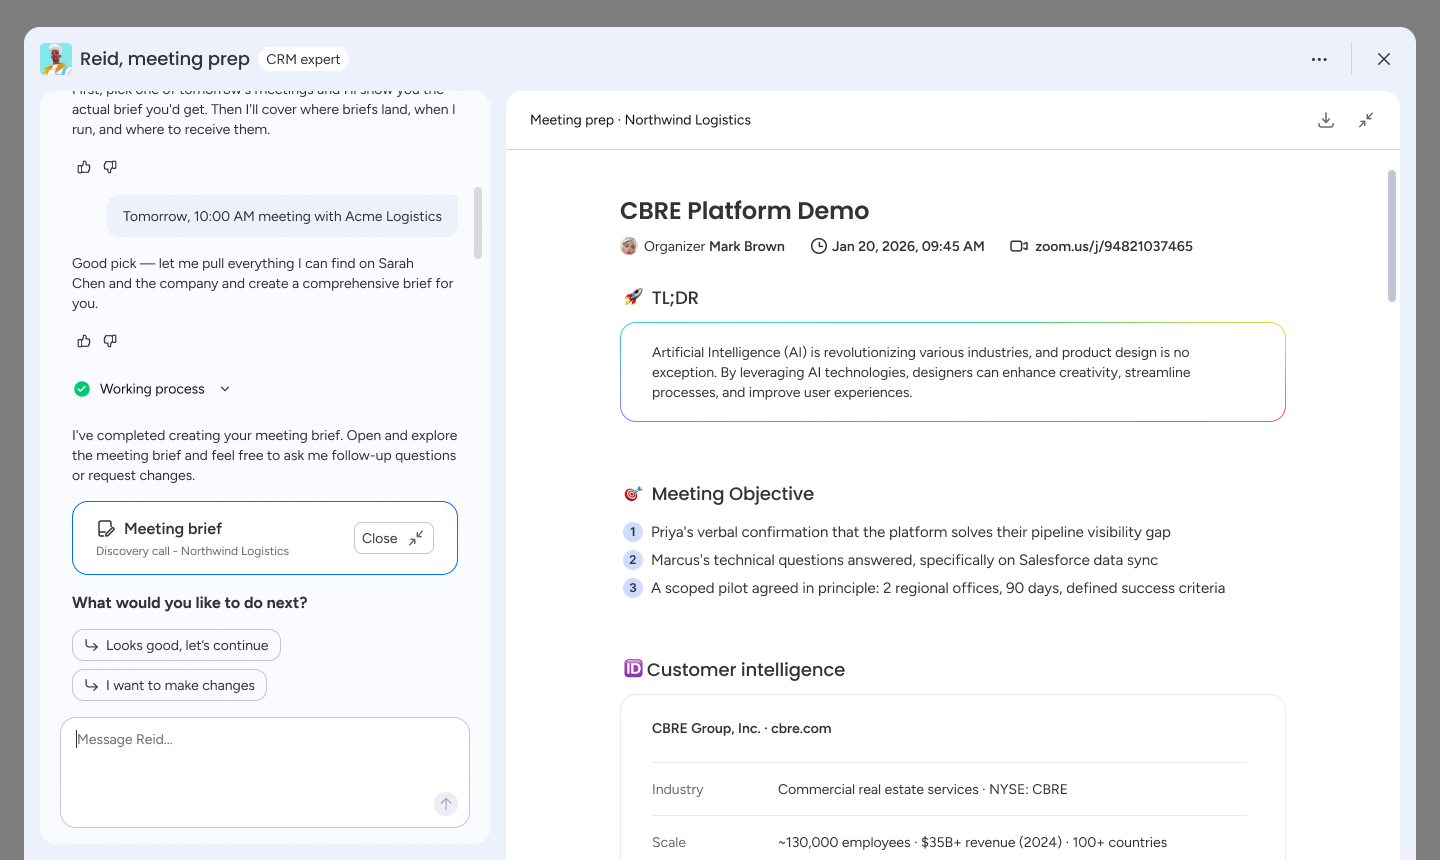The image size is (1440, 860).
Task: Click the 'Reid, meeting prep' dialog title
Action: pyautogui.click(x=165, y=59)
